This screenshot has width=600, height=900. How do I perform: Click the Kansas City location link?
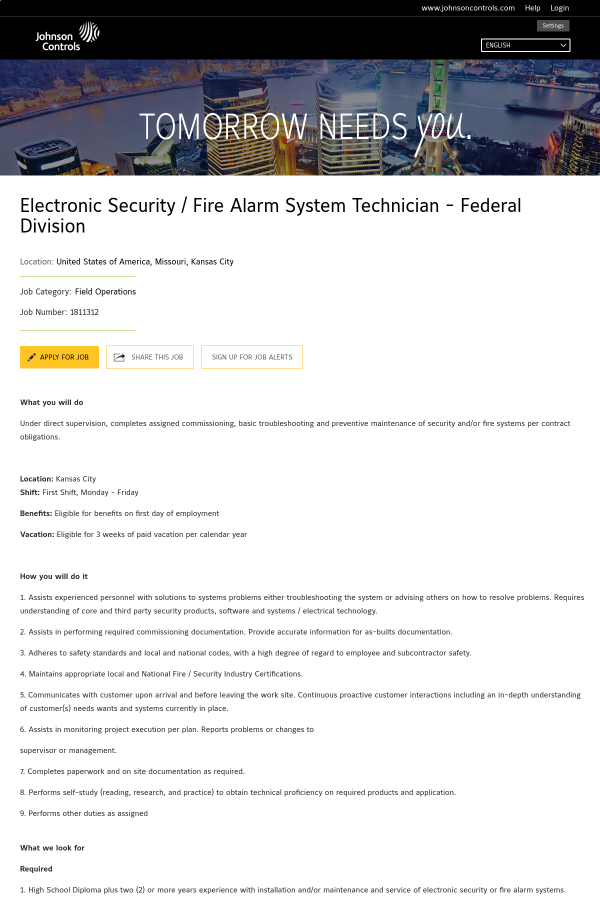[145, 261]
